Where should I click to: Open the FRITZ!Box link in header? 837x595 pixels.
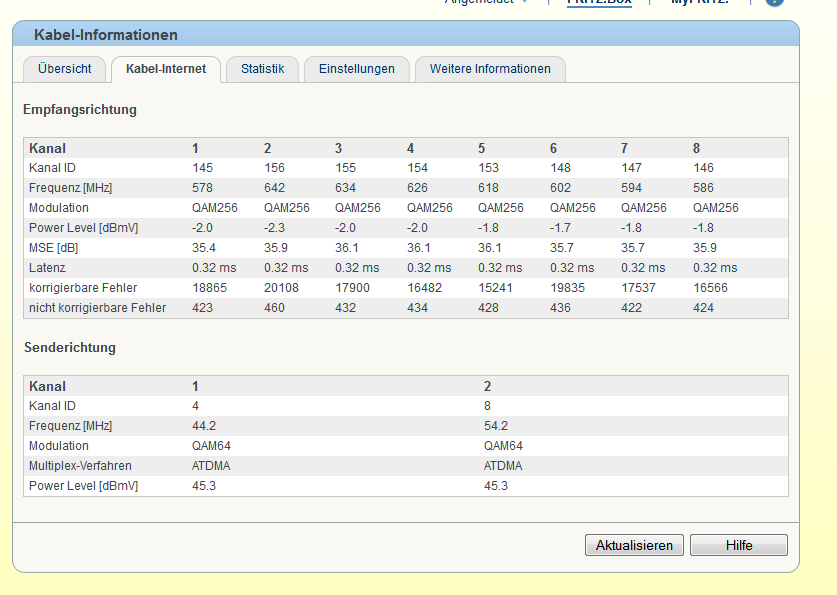click(x=599, y=2)
